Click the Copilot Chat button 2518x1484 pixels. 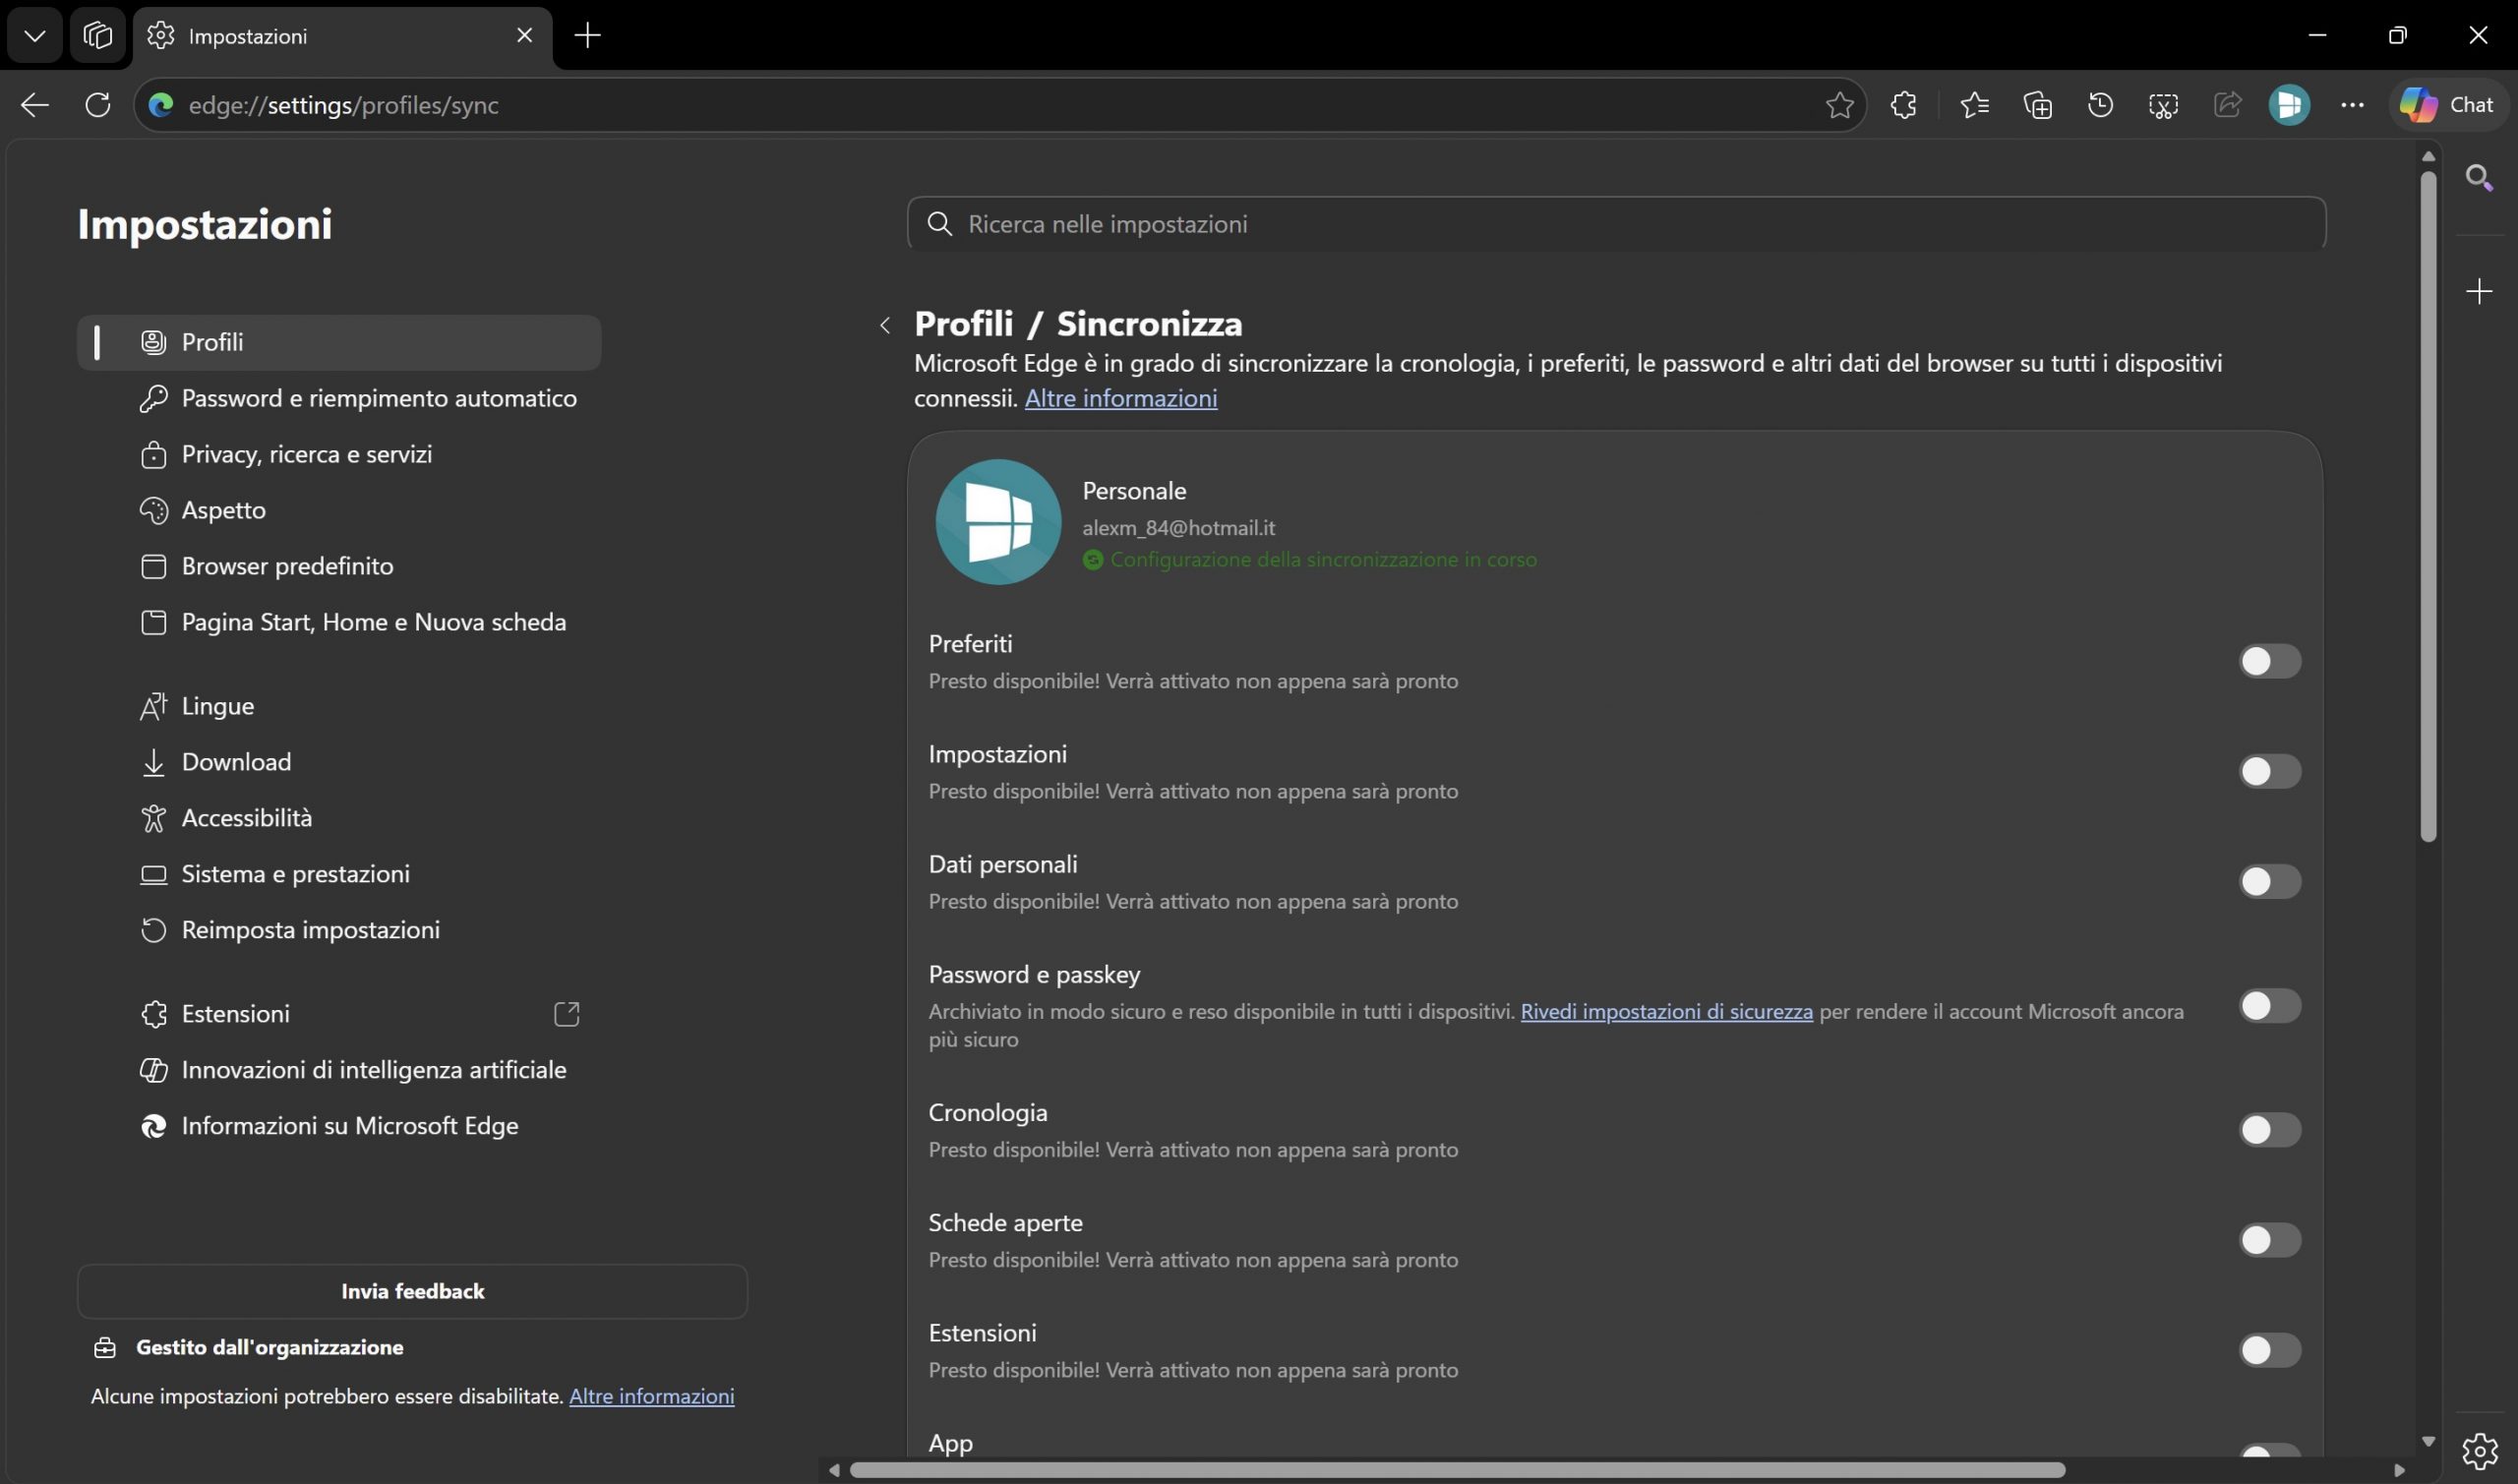click(2447, 105)
